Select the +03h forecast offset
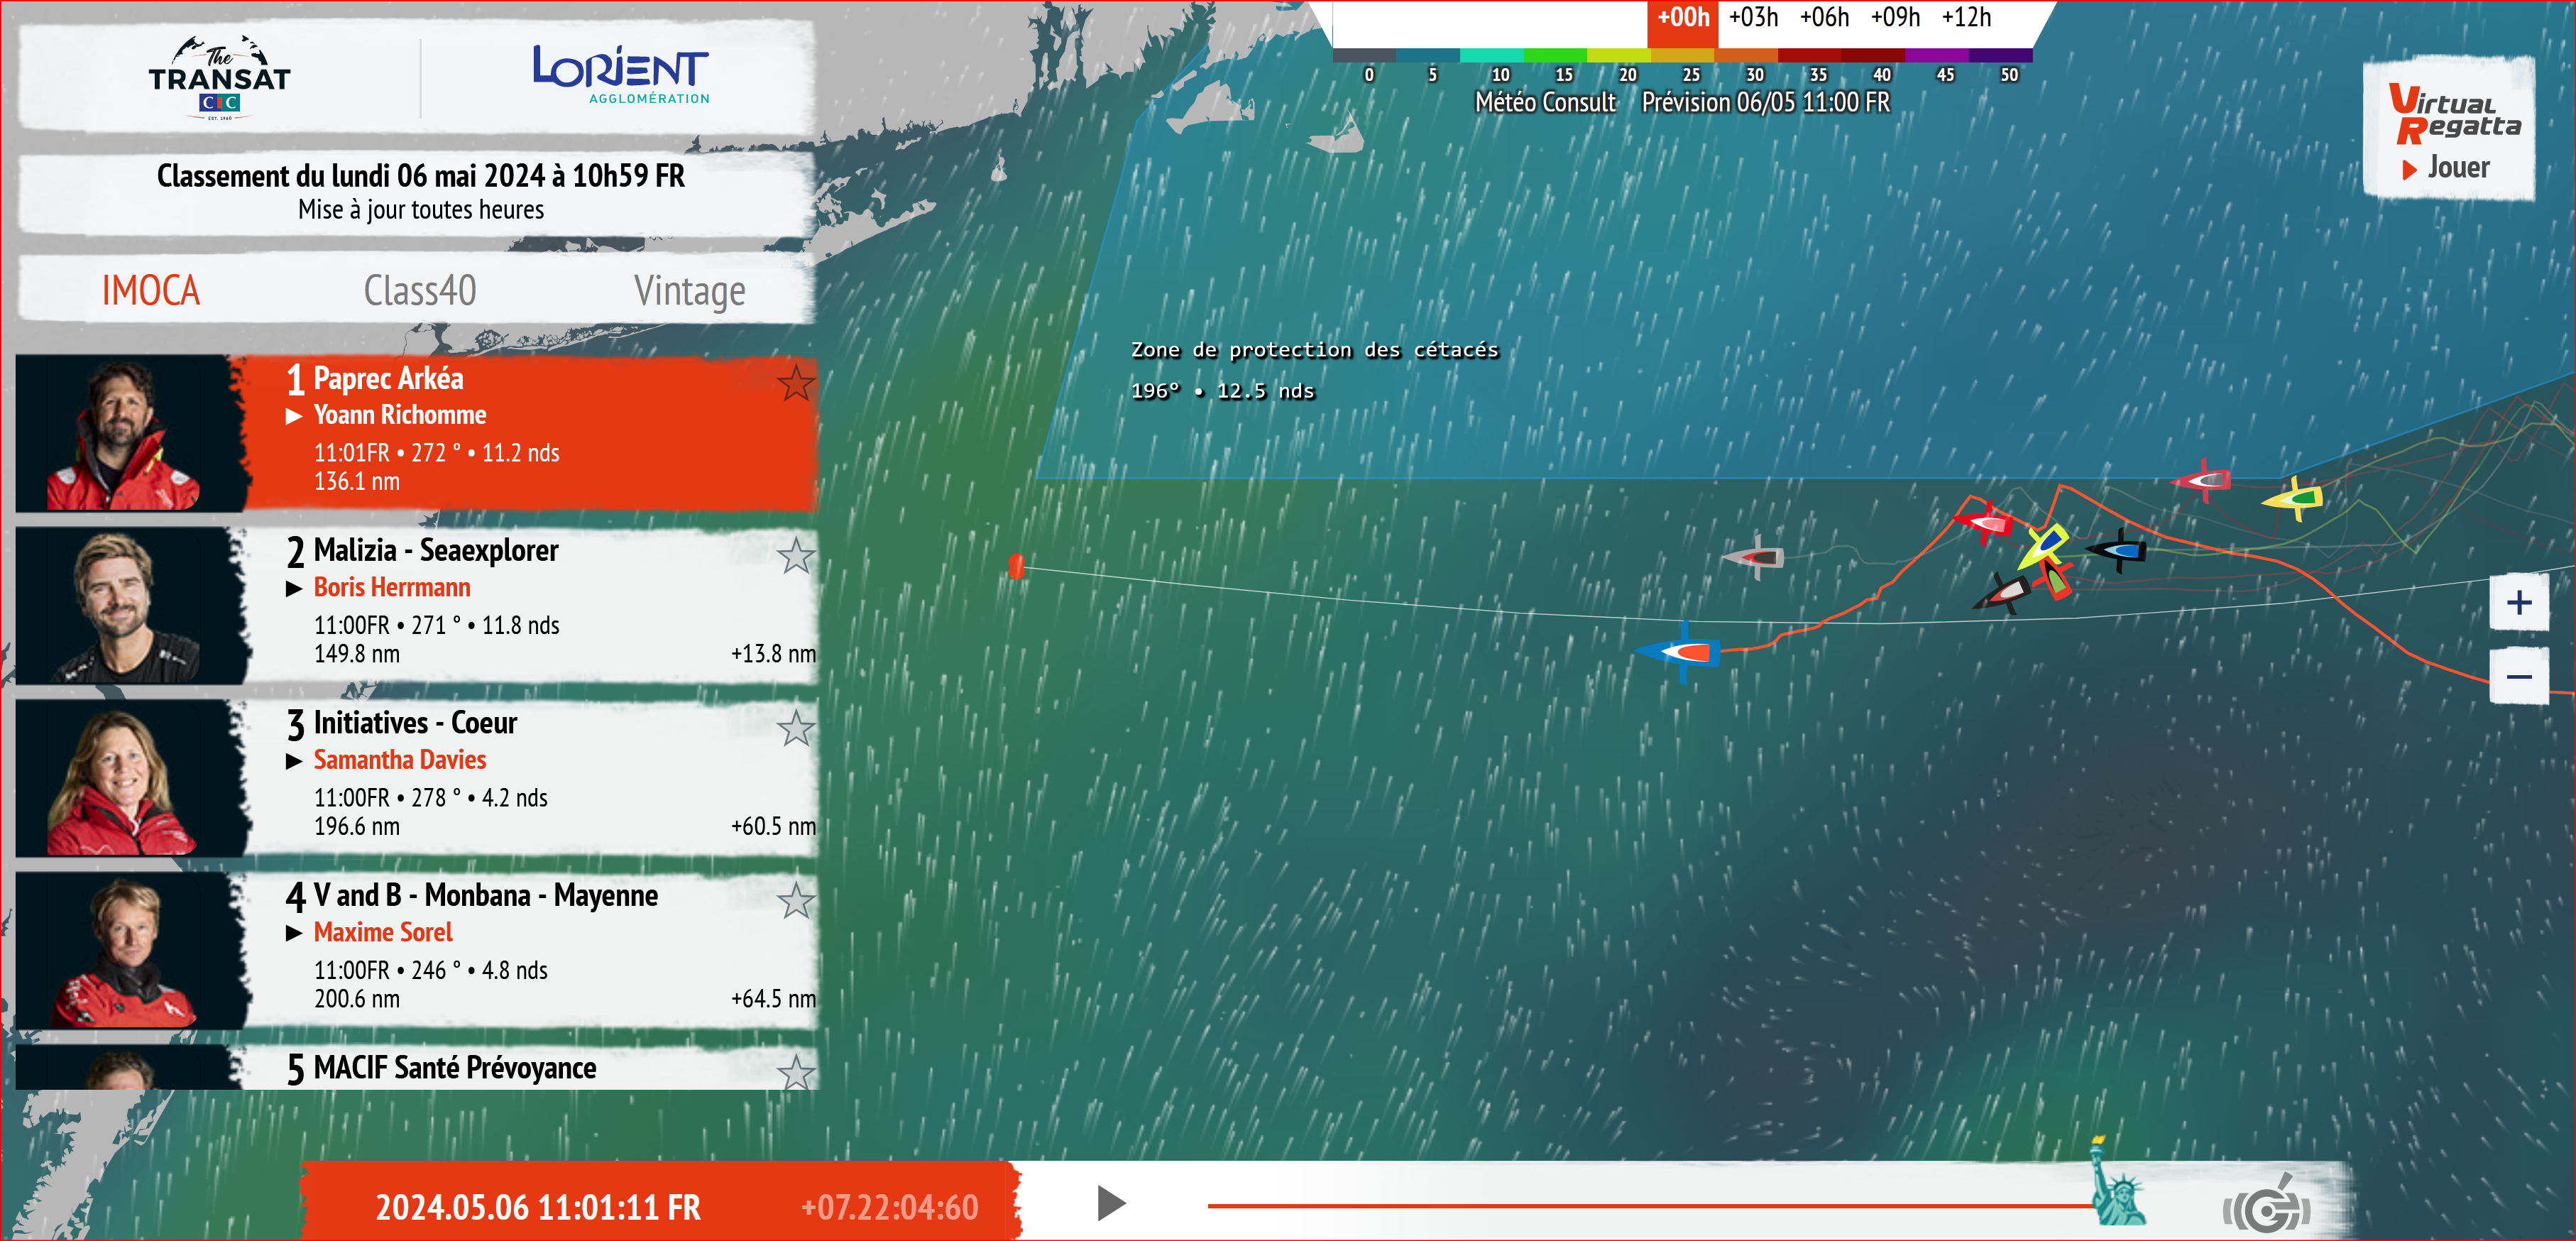Screen dimensions: 2576x1241 pos(1754,18)
